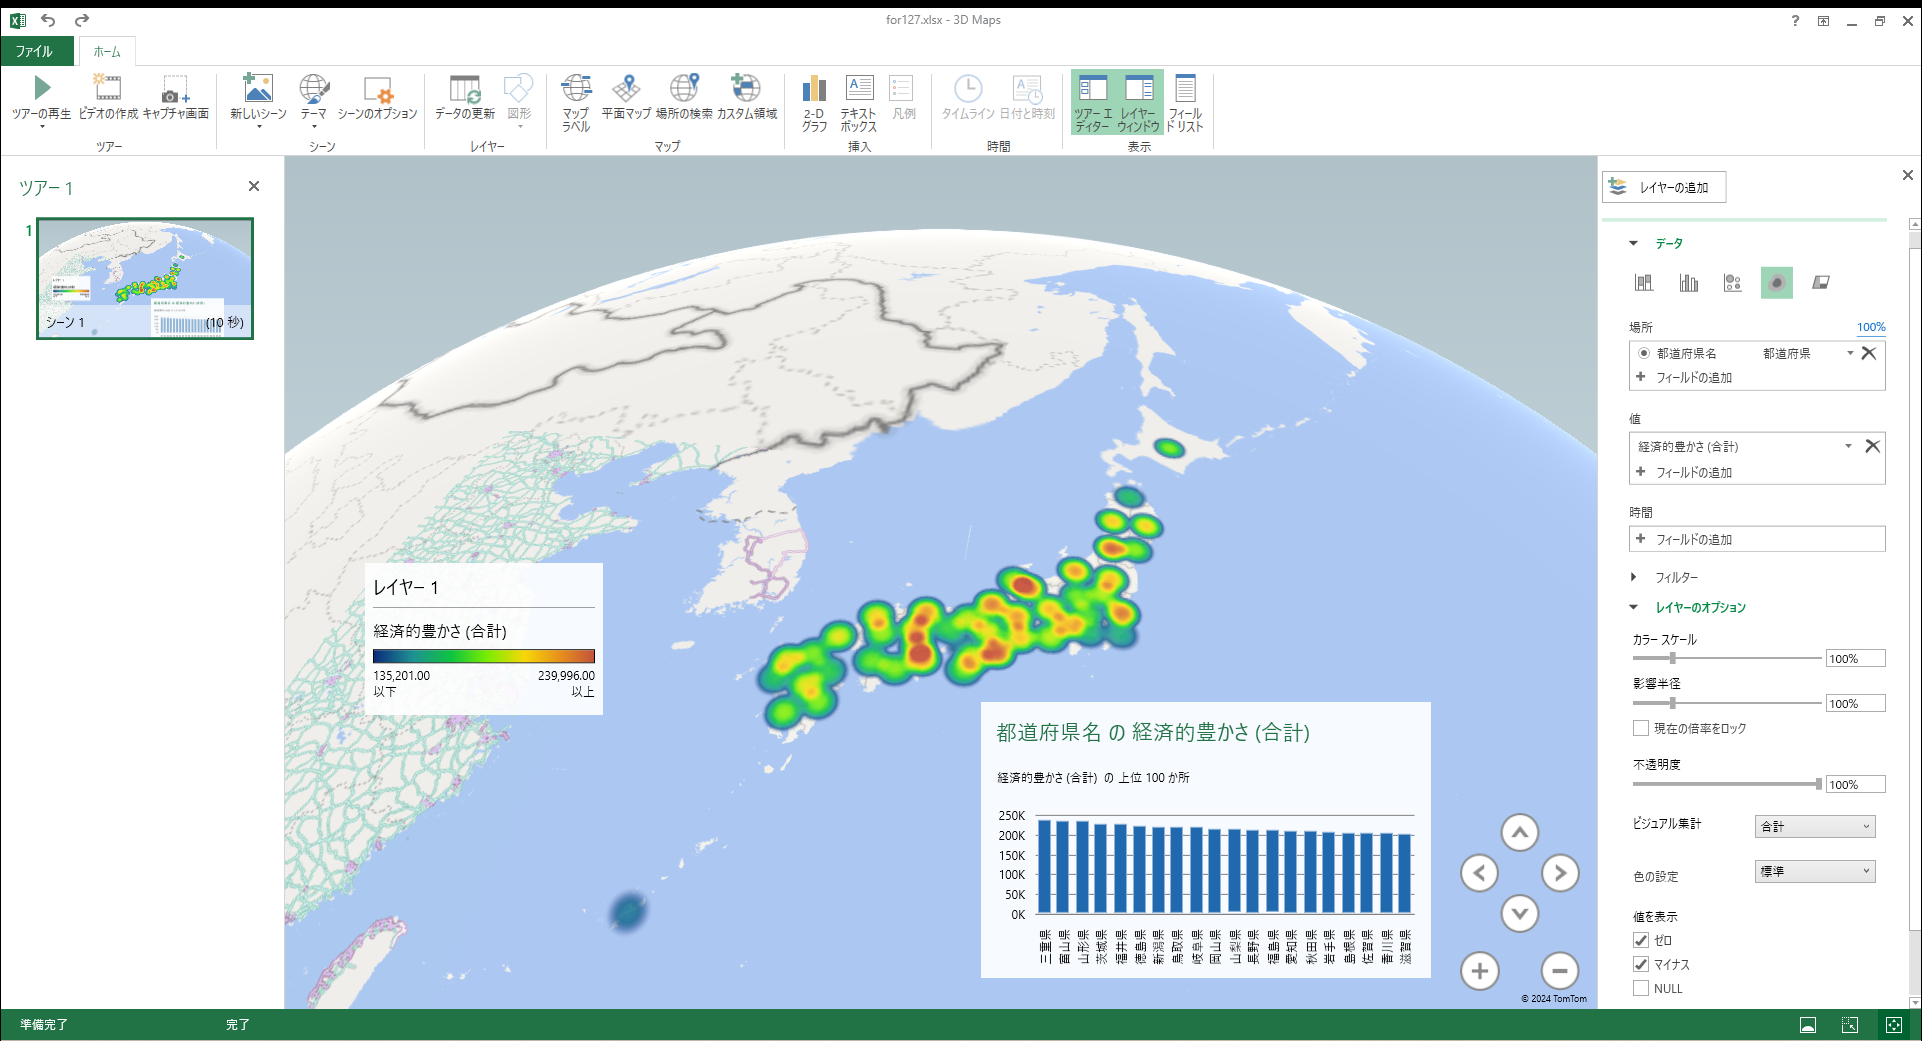The height and width of the screenshot is (1041, 1922).
Task: Click フィールドの追加 under 時間
Action: [1693, 539]
